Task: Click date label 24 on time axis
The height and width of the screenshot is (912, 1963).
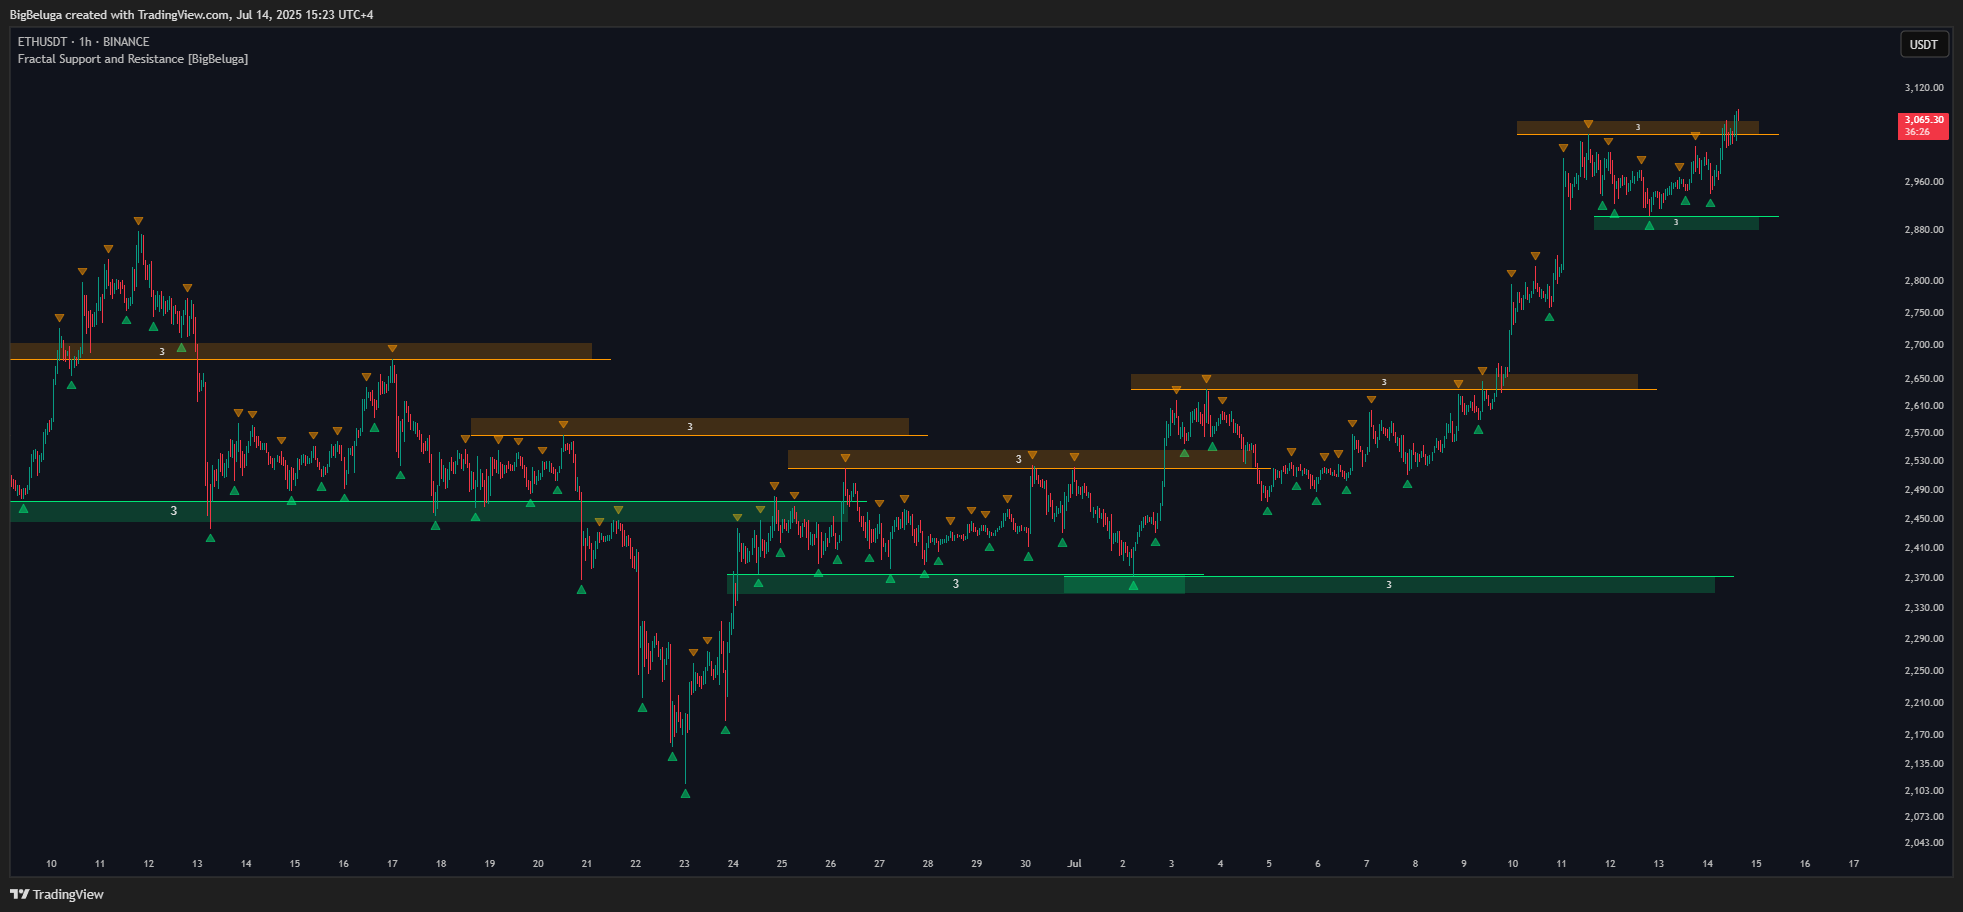Action: click(x=733, y=864)
